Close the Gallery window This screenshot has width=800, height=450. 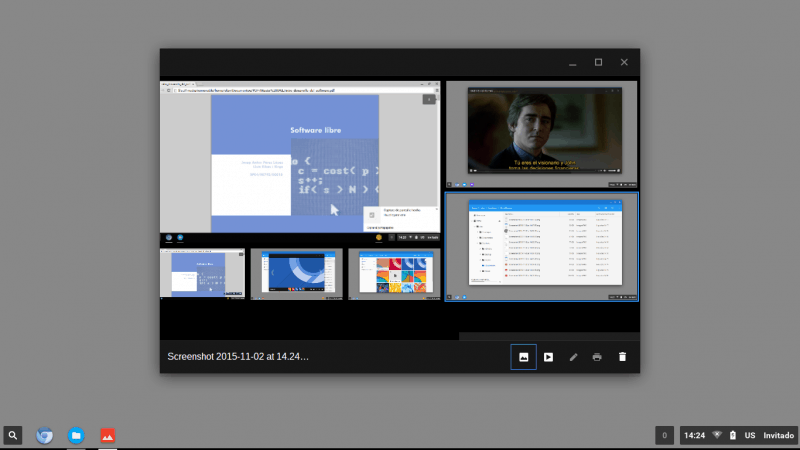(624, 62)
